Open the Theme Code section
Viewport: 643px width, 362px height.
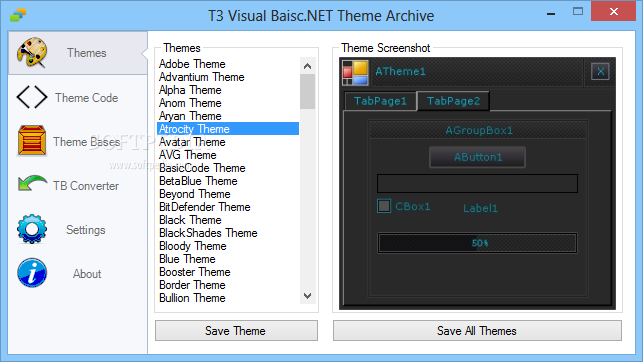pos(78,98)
